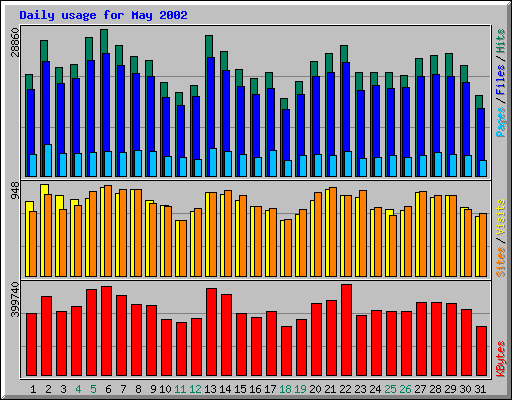Image resolution: width=512 pixels, height=400 pixels.
Task: Select the orange Sites bar for day 21
Action: (333, 232)
